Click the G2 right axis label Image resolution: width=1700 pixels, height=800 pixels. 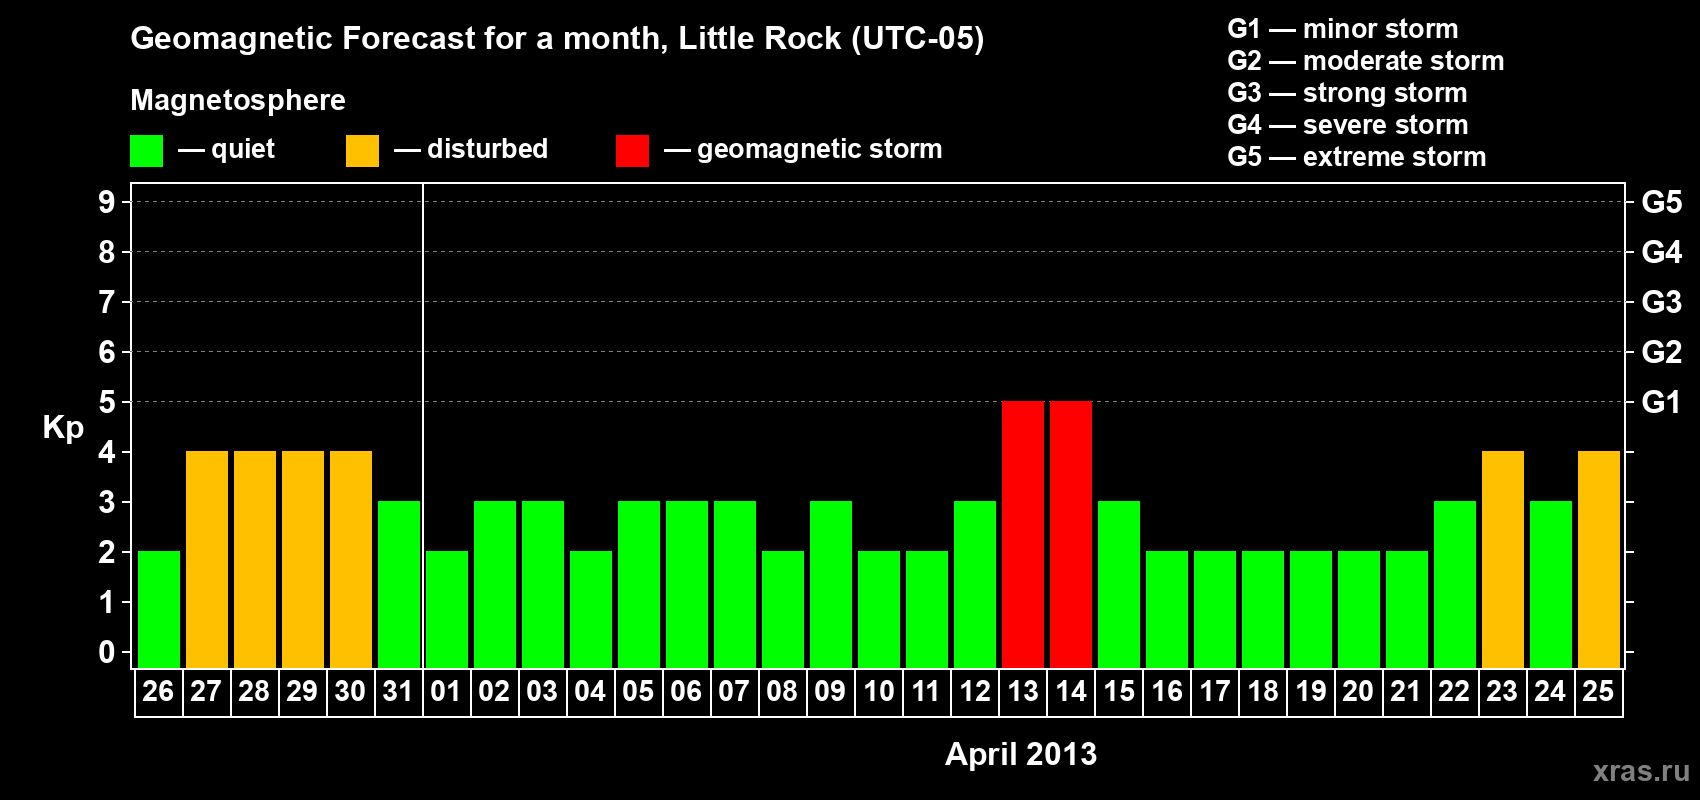click(x=1662, y=352)
